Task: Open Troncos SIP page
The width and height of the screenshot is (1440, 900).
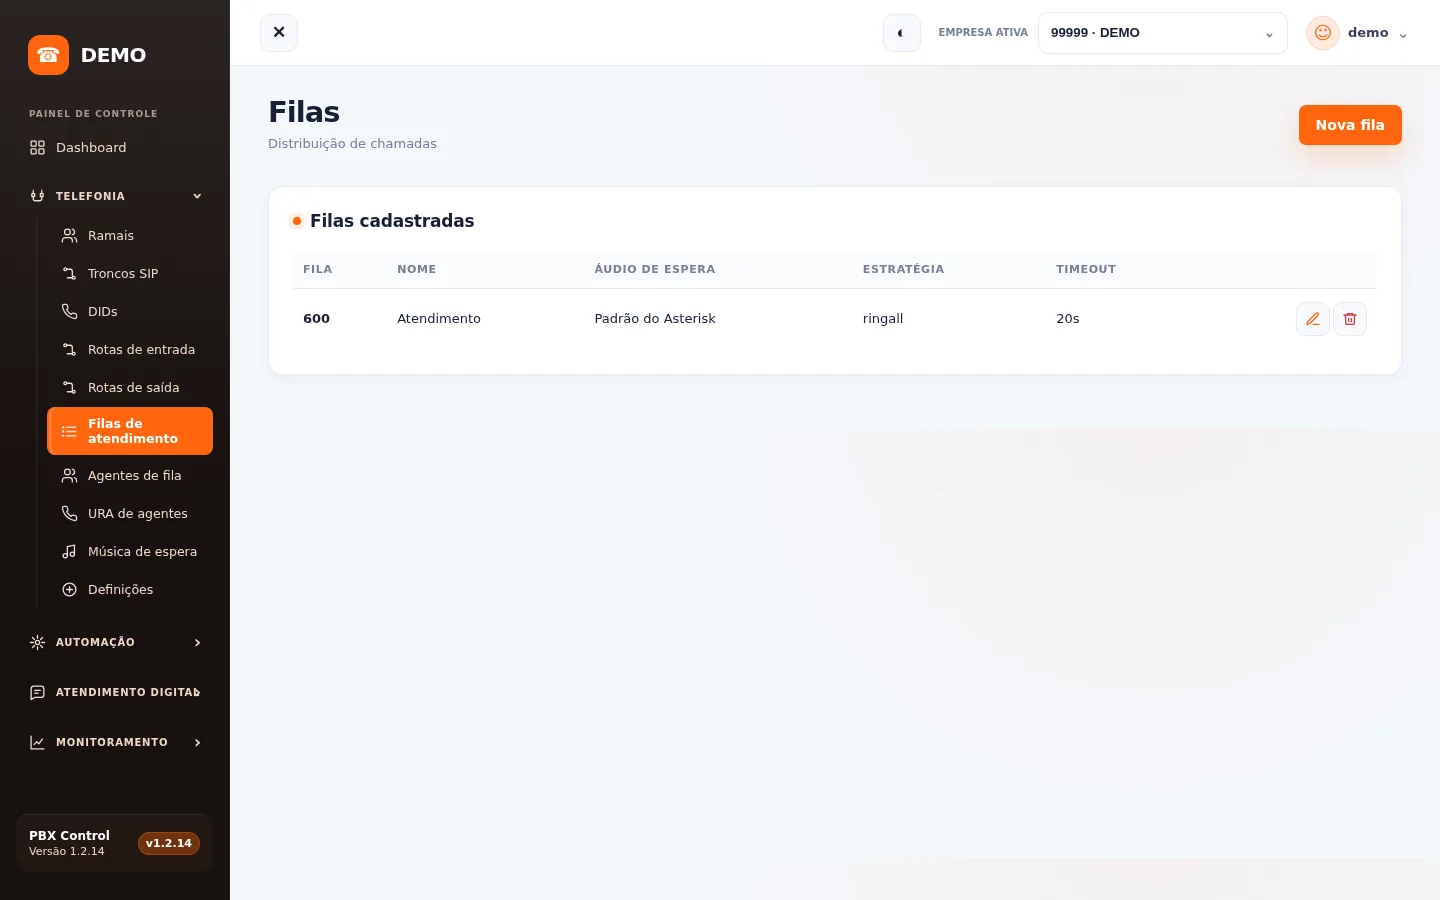Action: (130, 274)
